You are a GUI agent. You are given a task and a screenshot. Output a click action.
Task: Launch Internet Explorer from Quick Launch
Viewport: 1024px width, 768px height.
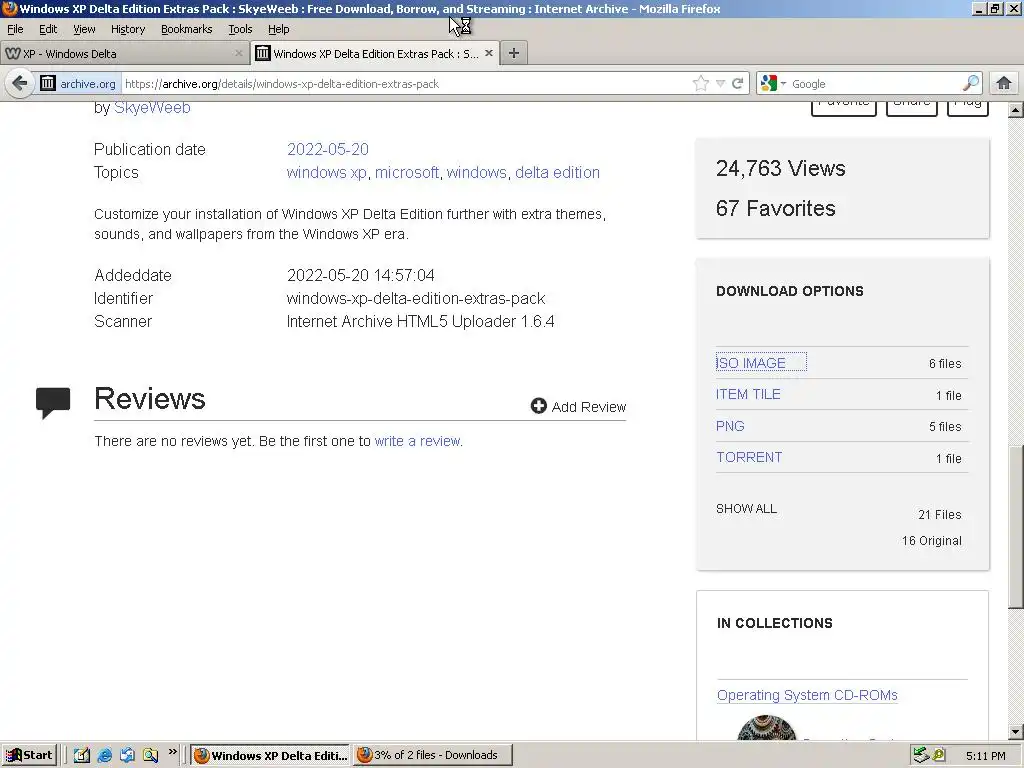click(x=104, y=756)
